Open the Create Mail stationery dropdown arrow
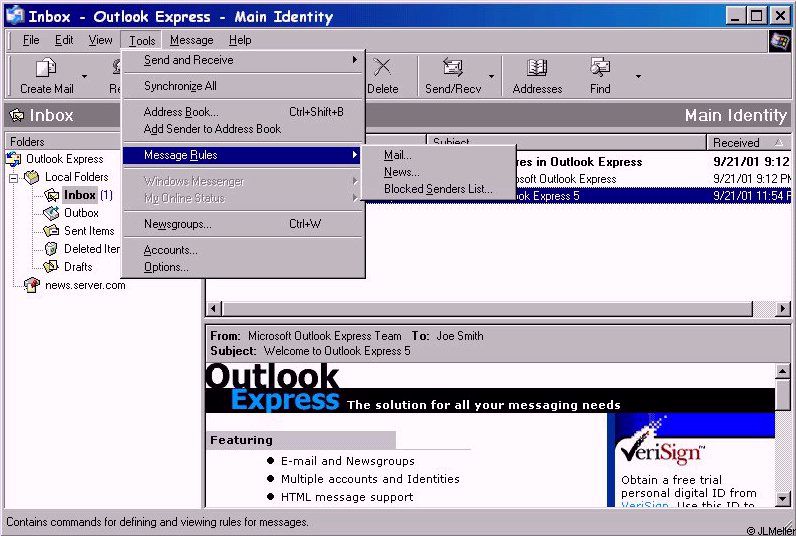This screenshot has height=536, width=796. point(84,76)
